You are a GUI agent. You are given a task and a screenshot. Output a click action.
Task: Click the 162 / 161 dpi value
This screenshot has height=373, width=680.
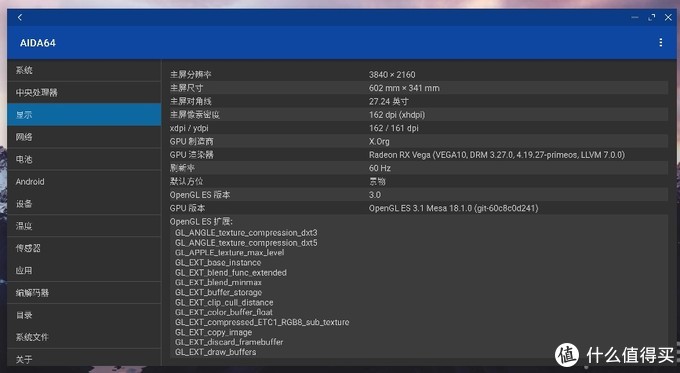tap(394, 128)
